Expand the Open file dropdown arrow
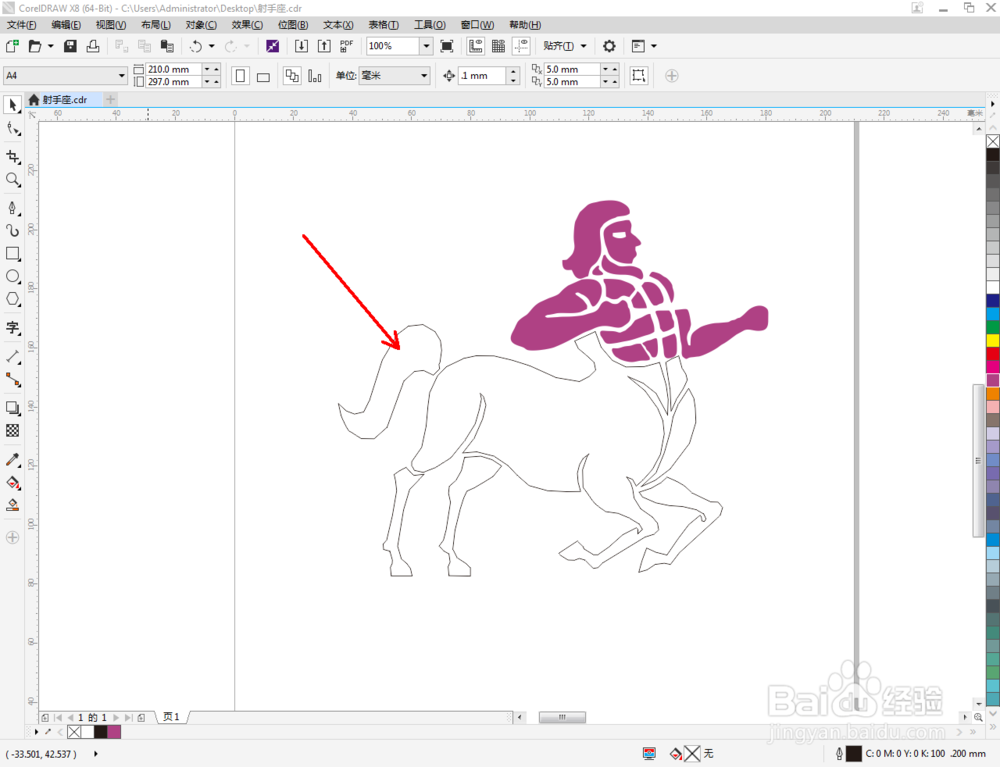 [50, 46]
